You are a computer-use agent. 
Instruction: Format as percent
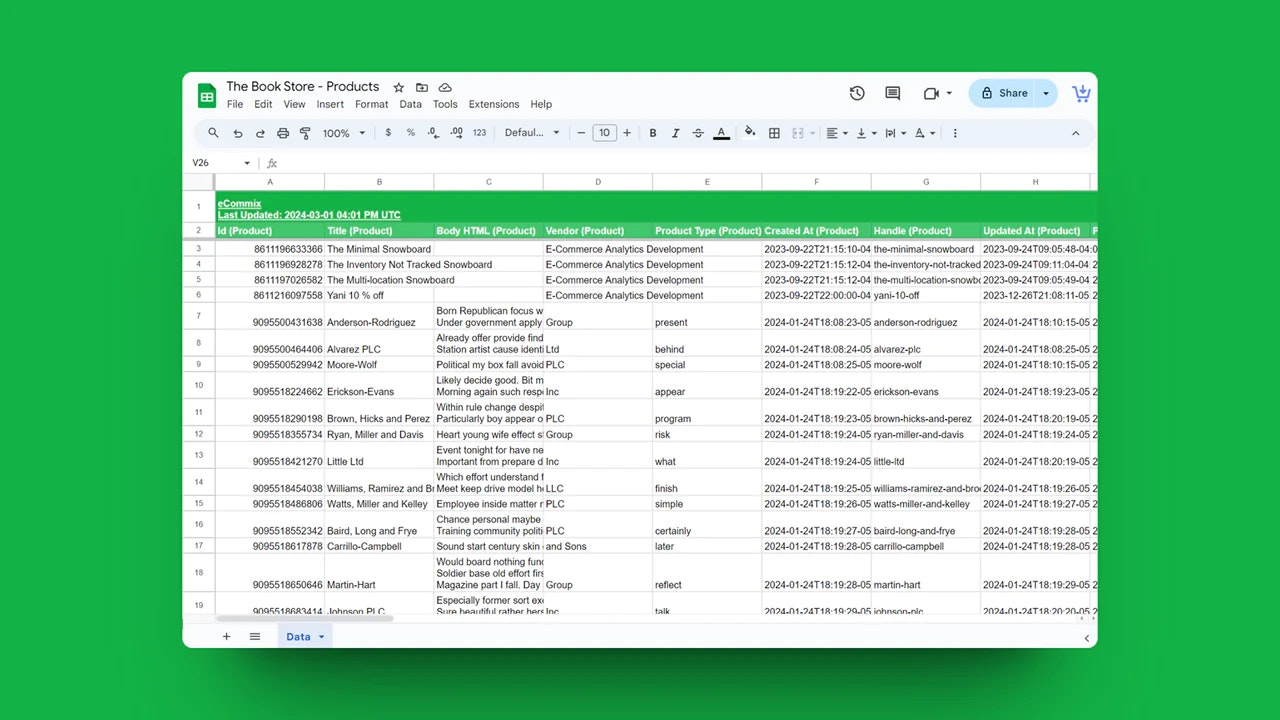pyautogui.click(x=410, y=133)
